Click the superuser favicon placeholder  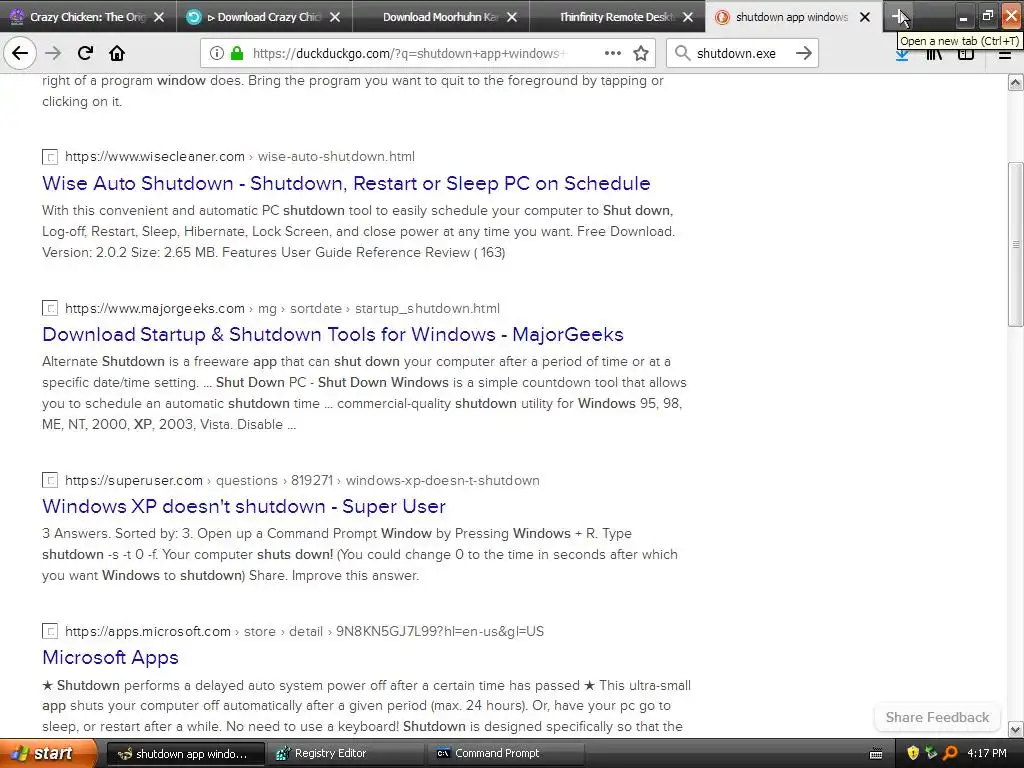(x=50, y=481)
